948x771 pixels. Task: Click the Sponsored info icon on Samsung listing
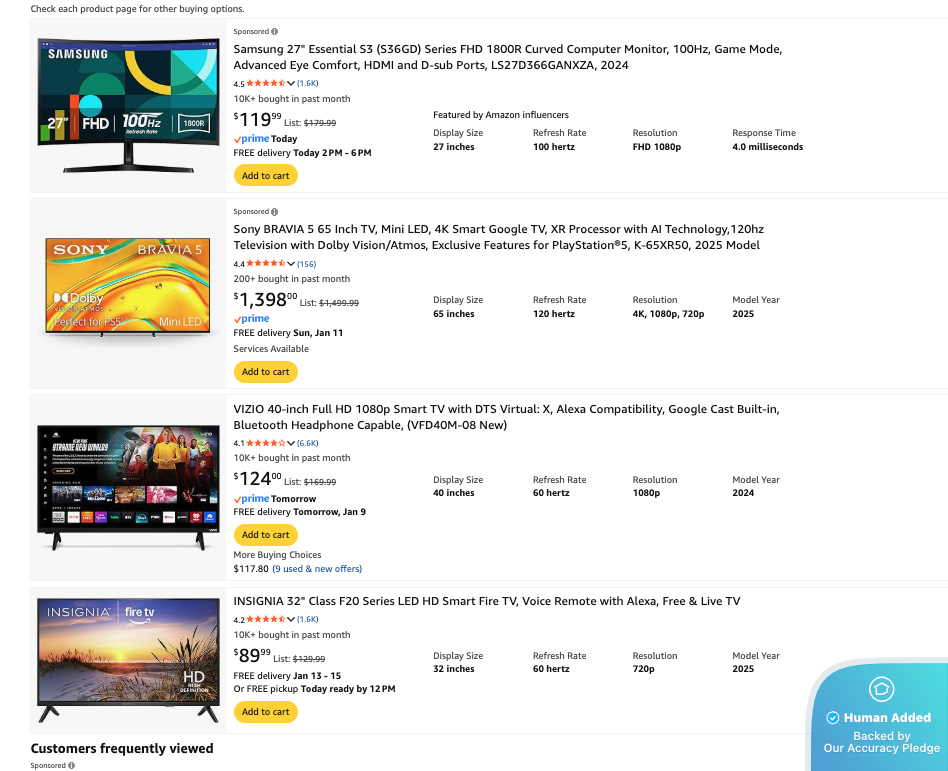275,32
